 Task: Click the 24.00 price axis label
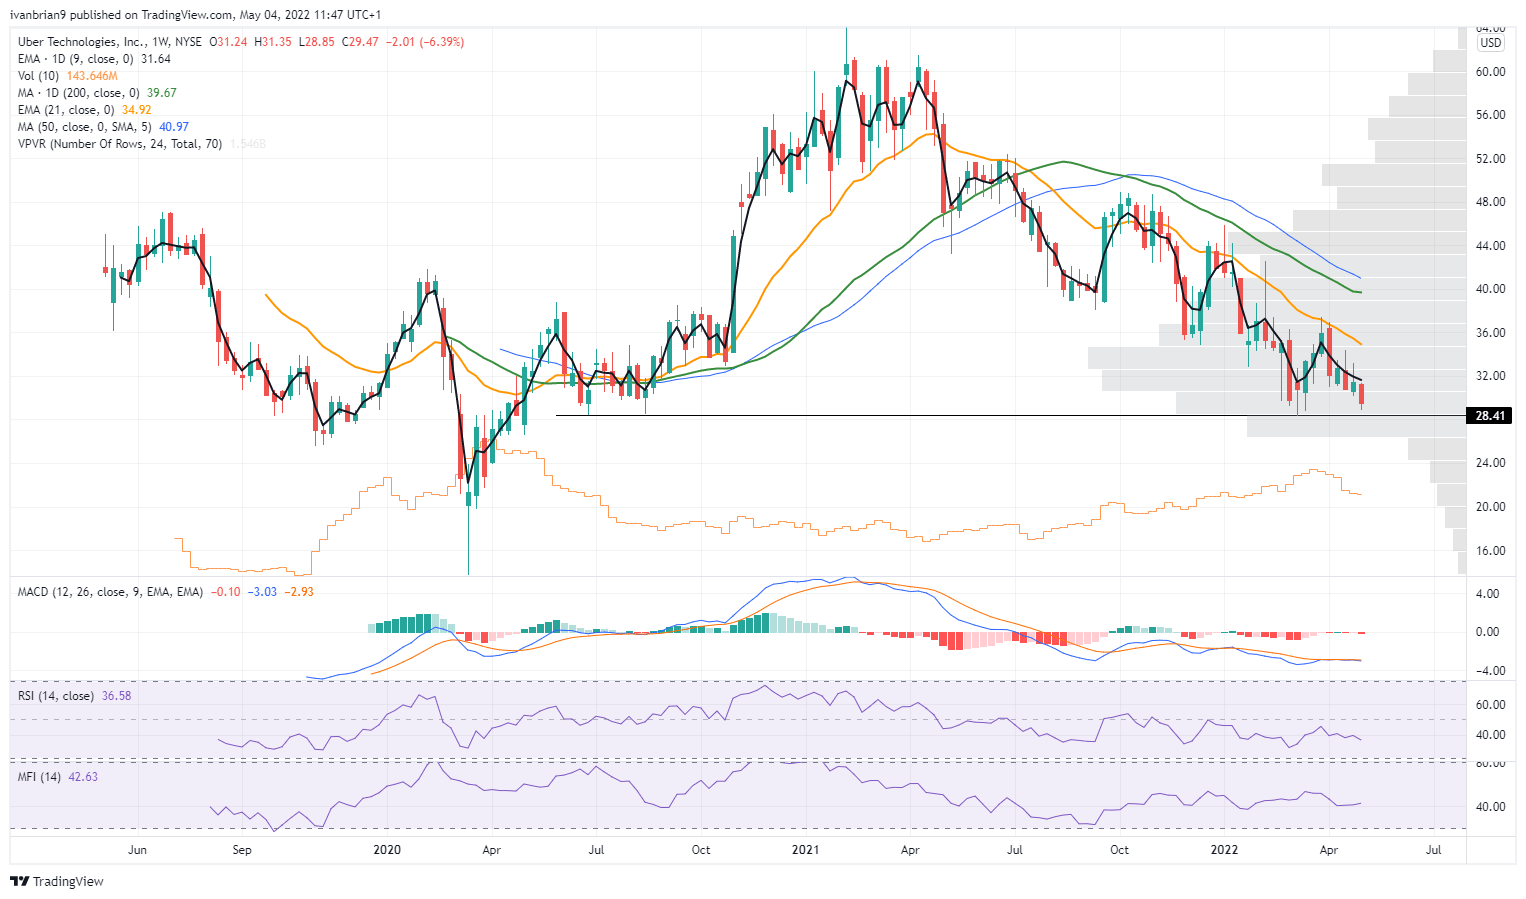(1491, 463)
